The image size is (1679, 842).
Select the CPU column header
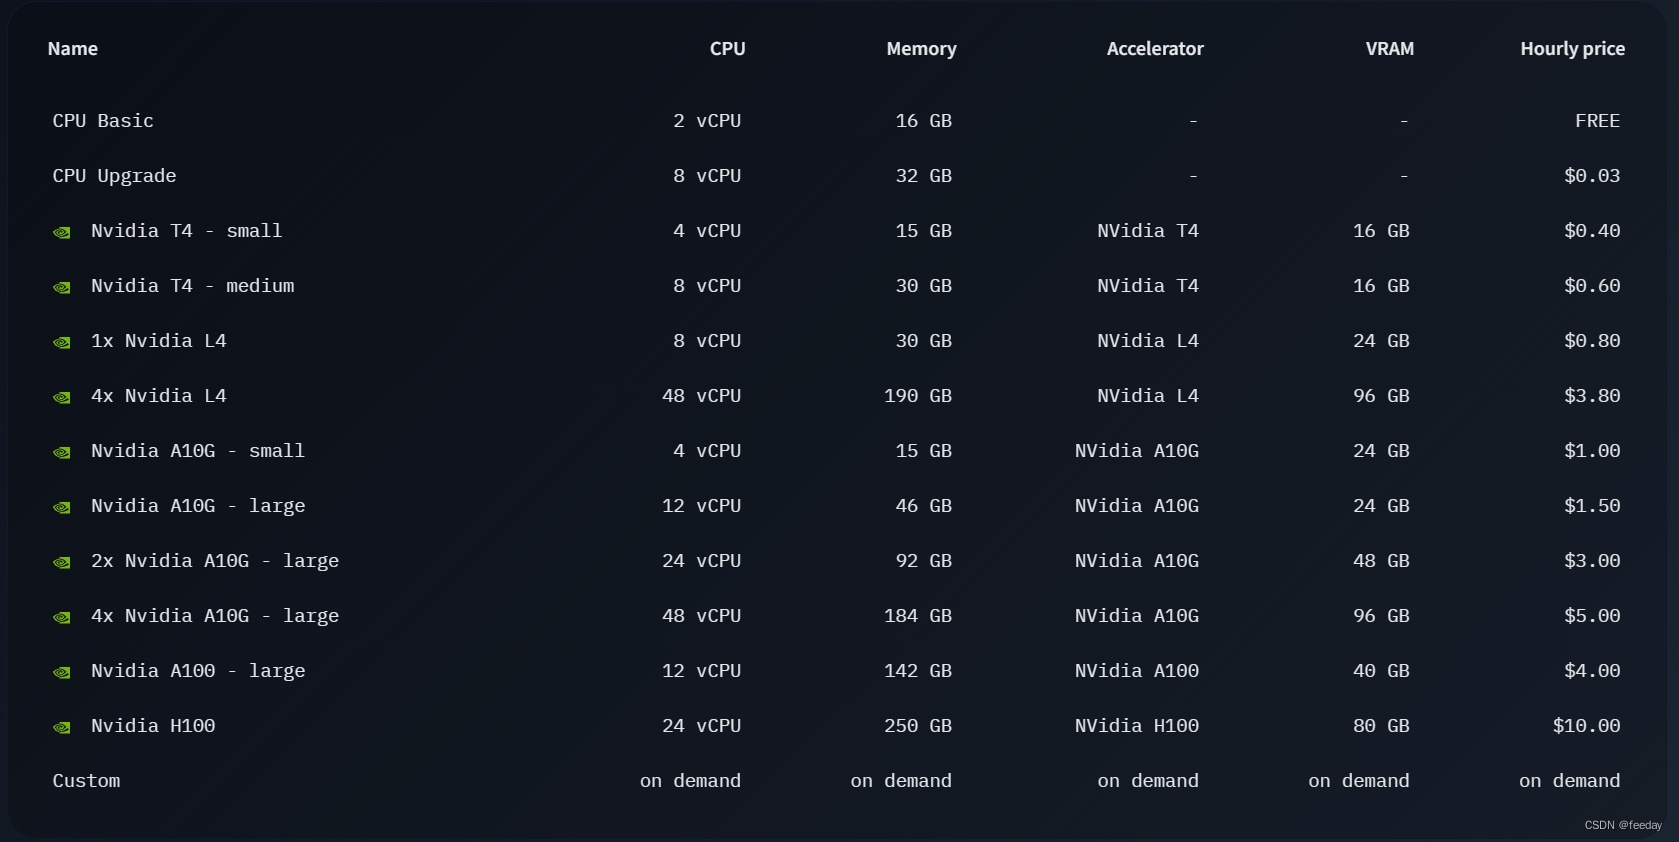click(x=728, y=49)
